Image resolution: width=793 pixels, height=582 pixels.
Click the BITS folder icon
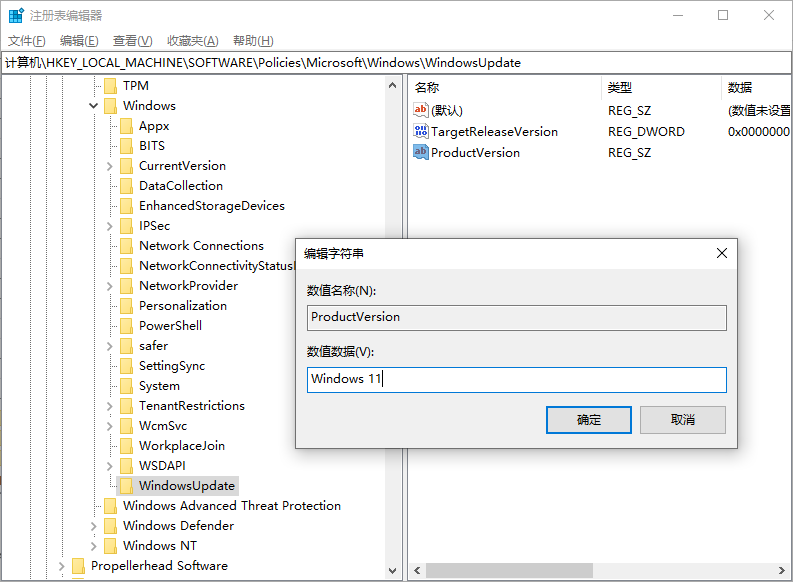click(126, 146)
